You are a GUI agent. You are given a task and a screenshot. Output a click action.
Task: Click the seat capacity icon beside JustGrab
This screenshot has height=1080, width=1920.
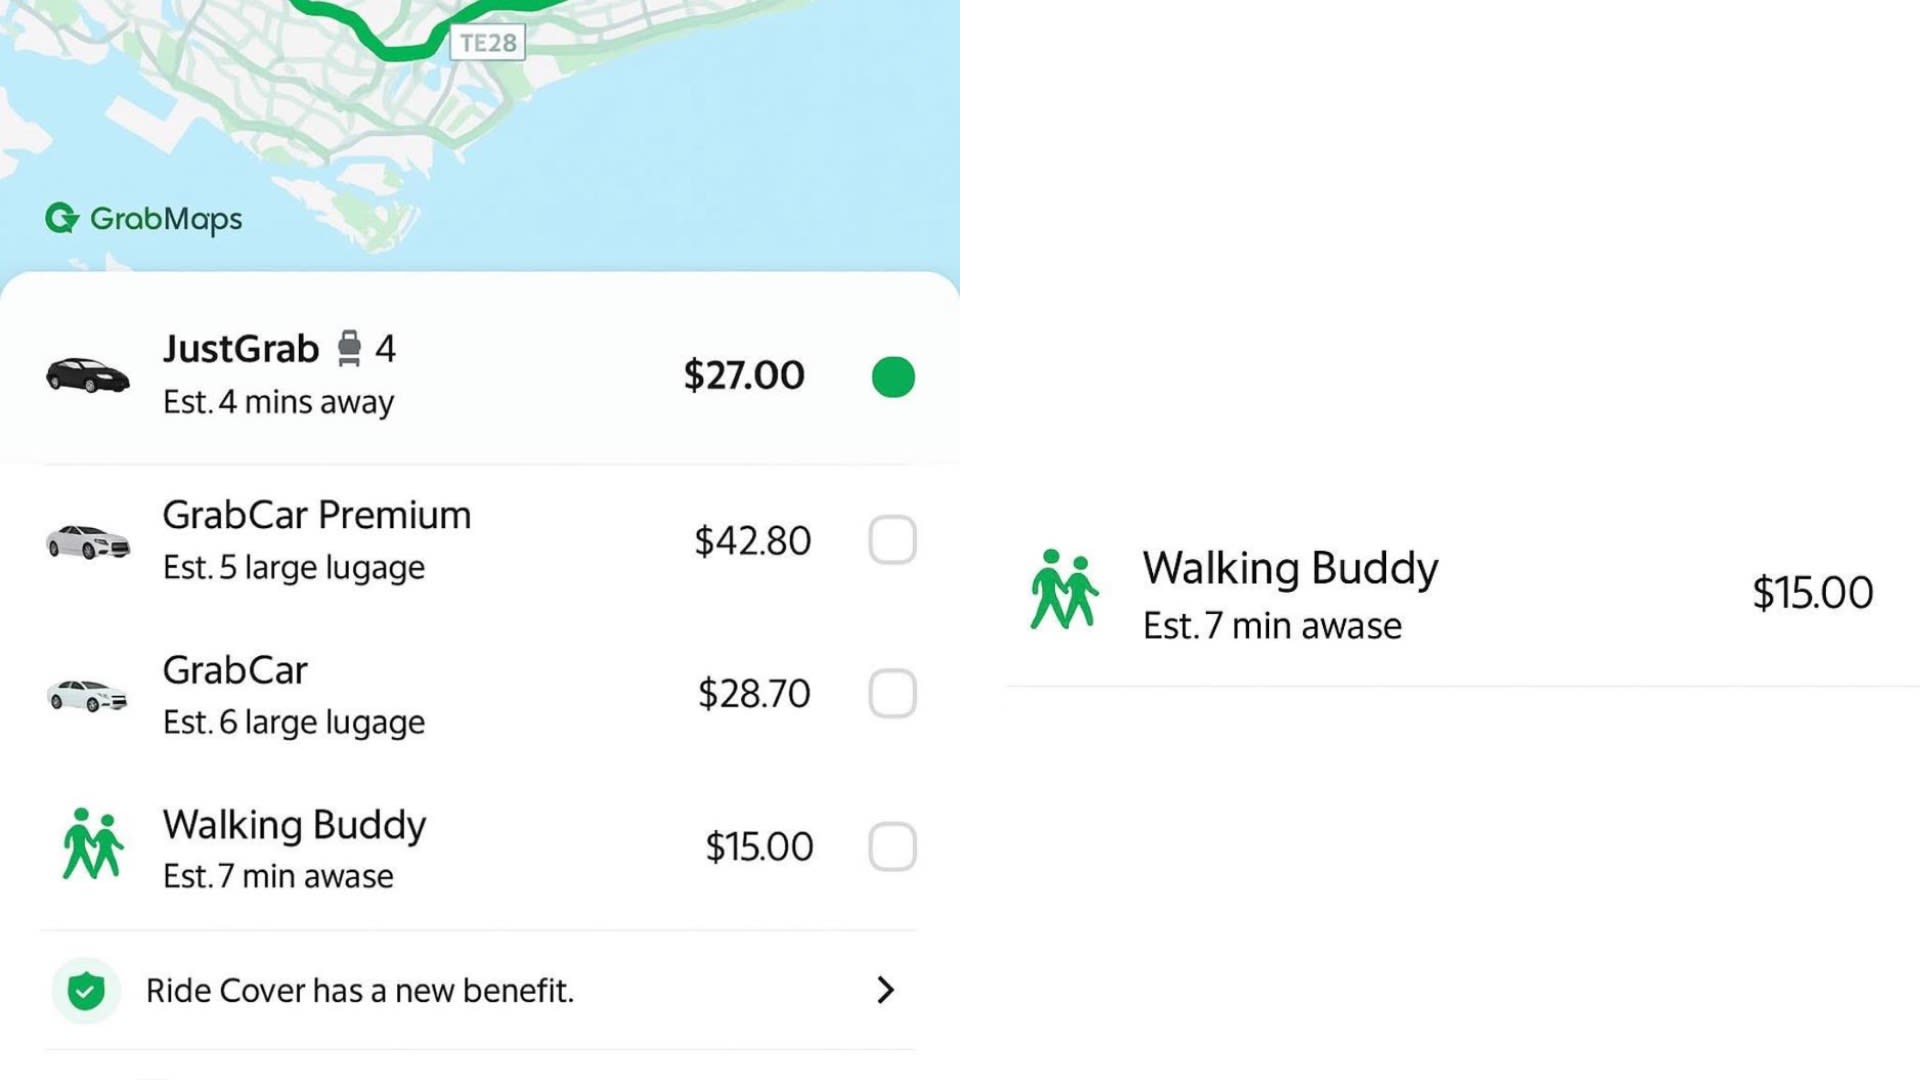coord(349,348)
